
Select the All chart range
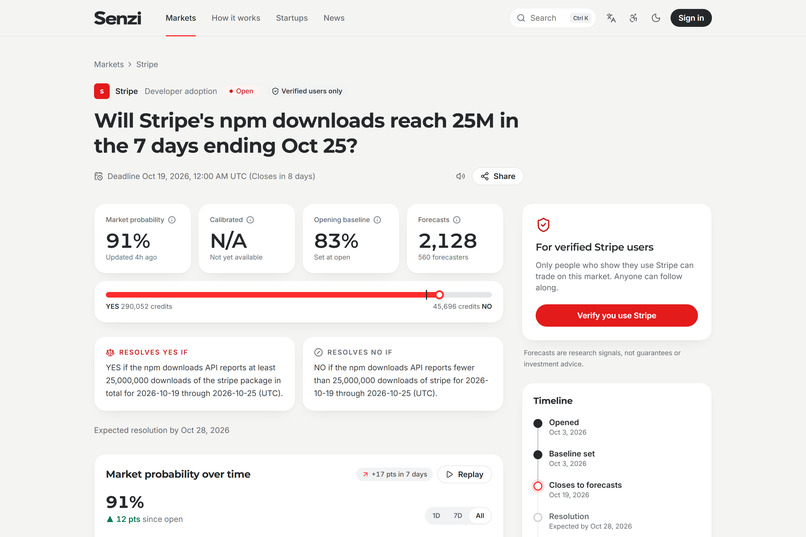tap(480, 515)
